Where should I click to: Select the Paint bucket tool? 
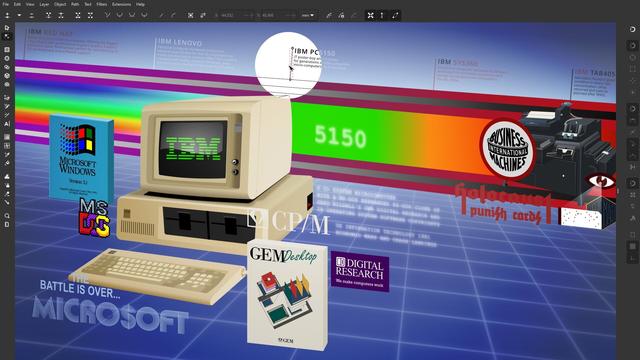coord(7,163)
